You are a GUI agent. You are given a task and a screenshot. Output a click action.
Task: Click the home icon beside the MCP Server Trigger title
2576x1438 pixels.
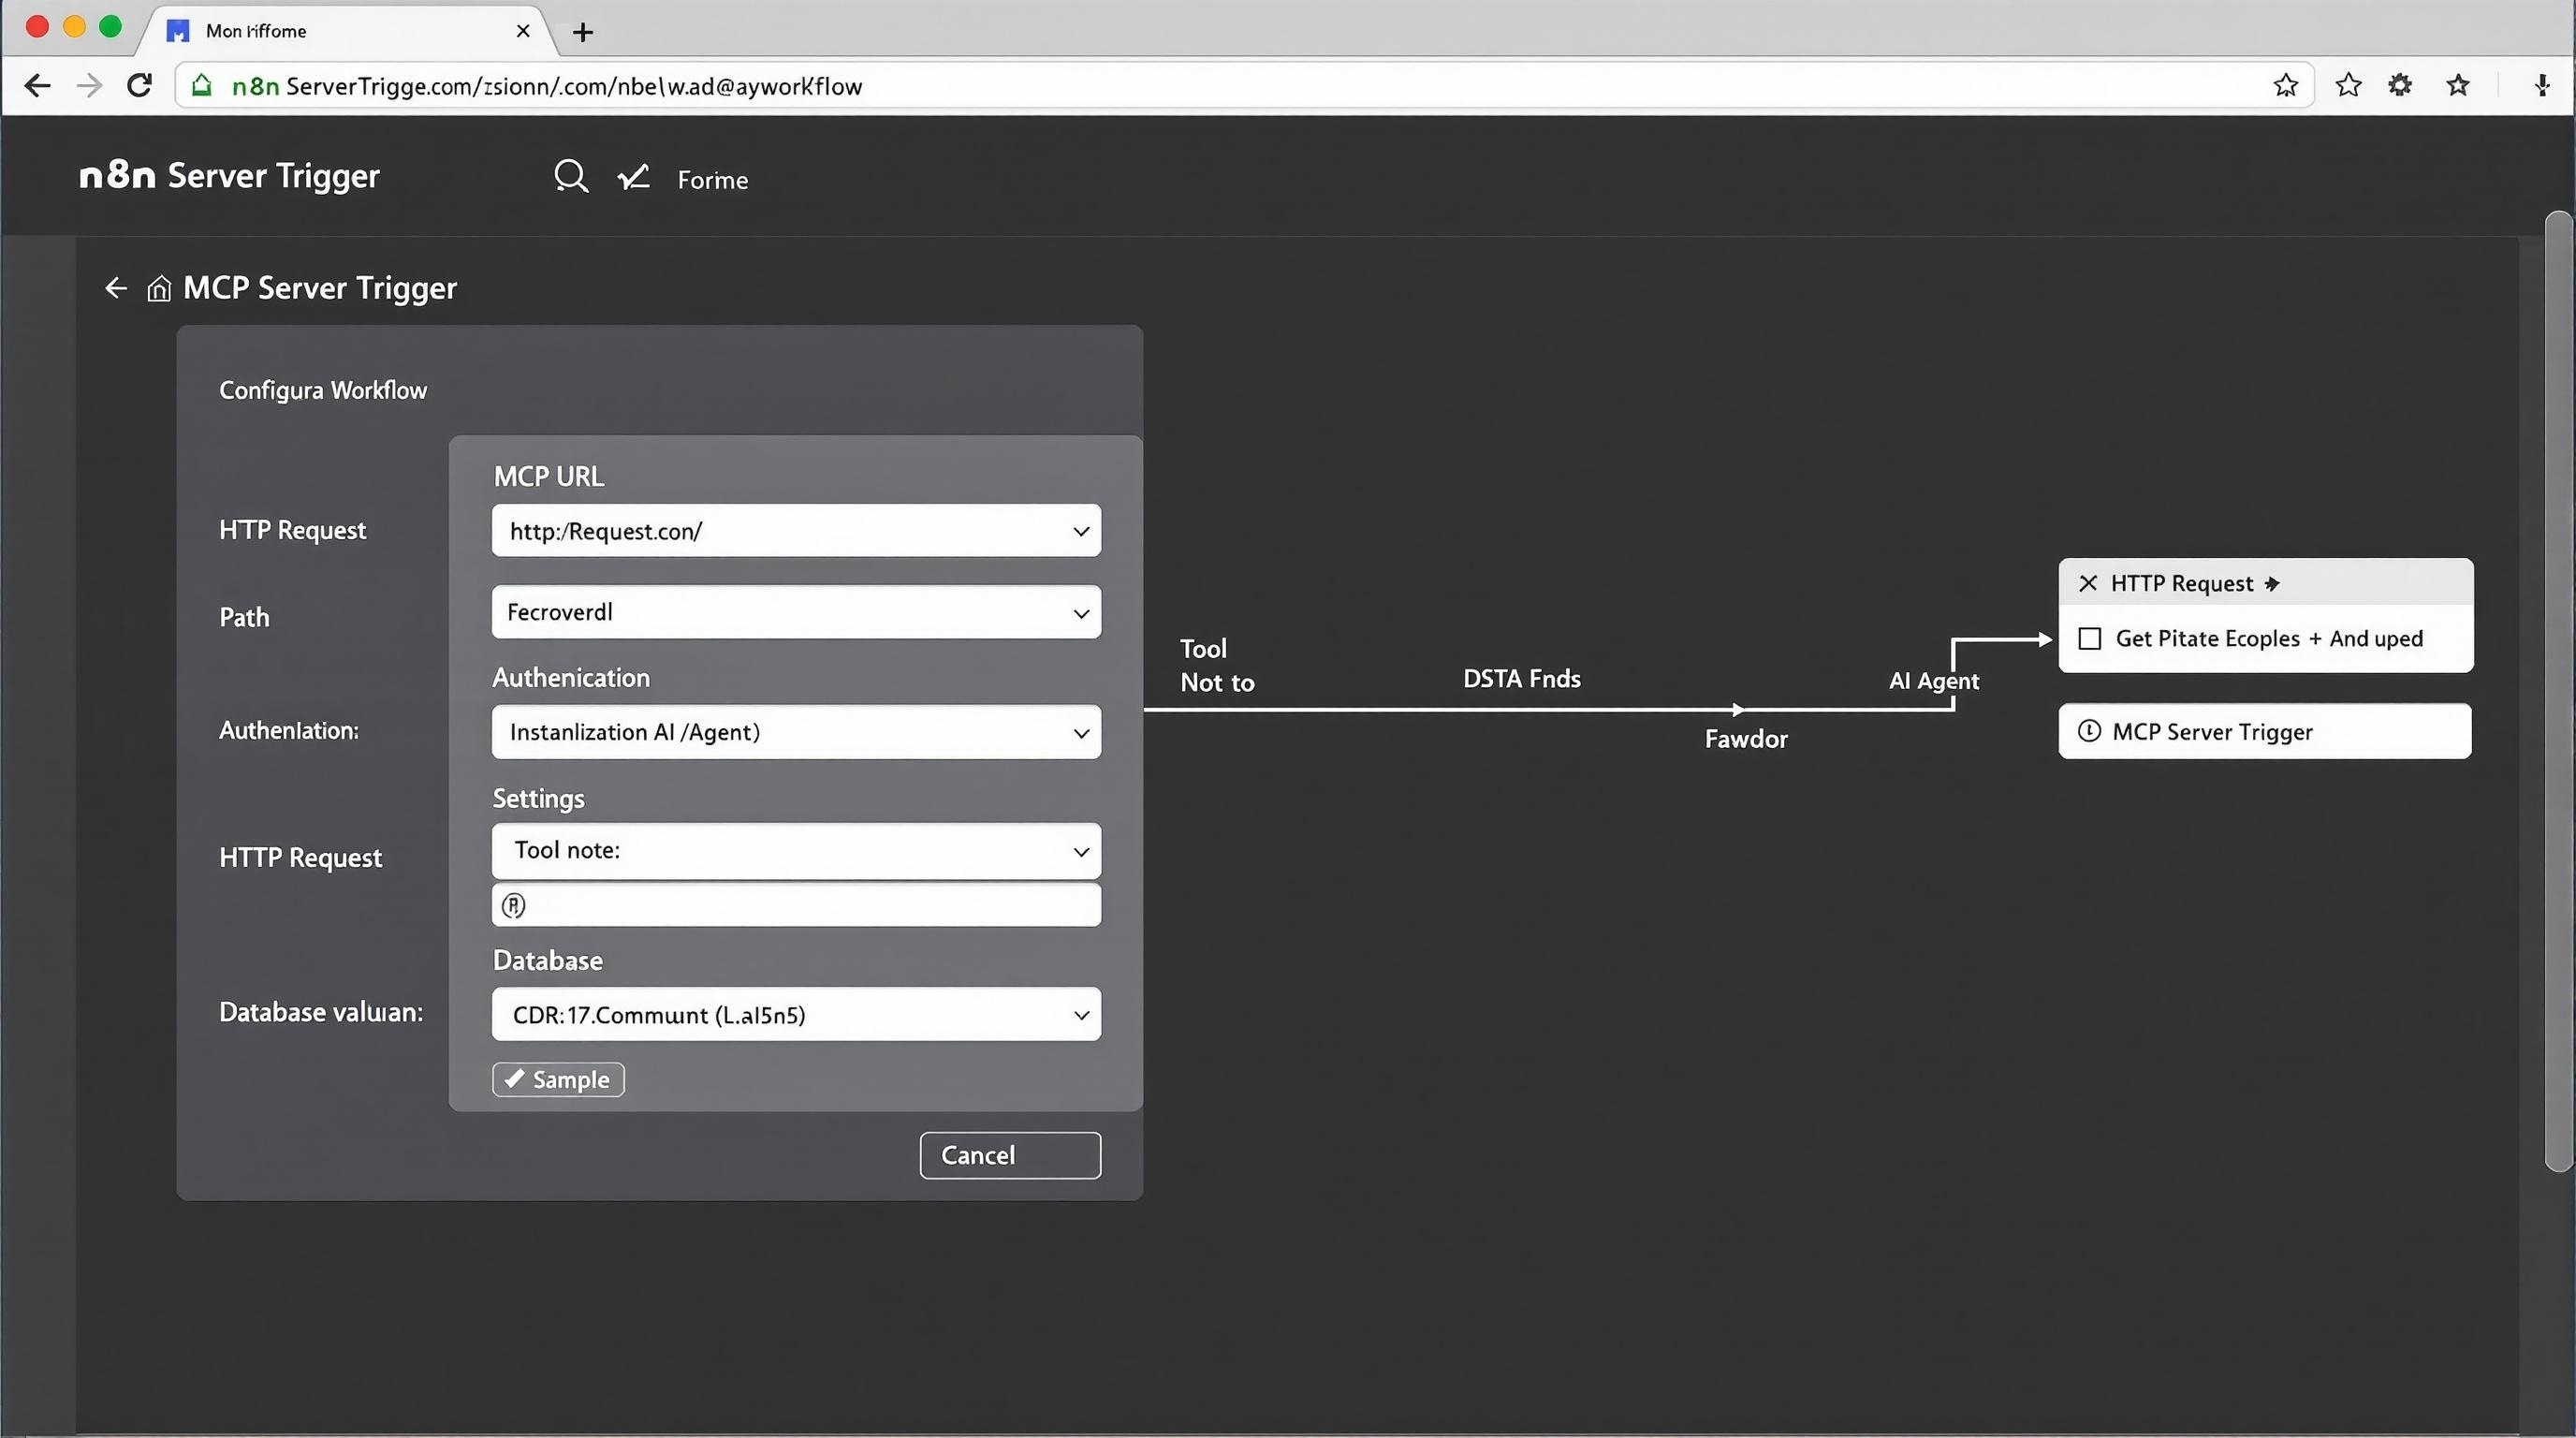pyautogui.click(x=159, y=289)
